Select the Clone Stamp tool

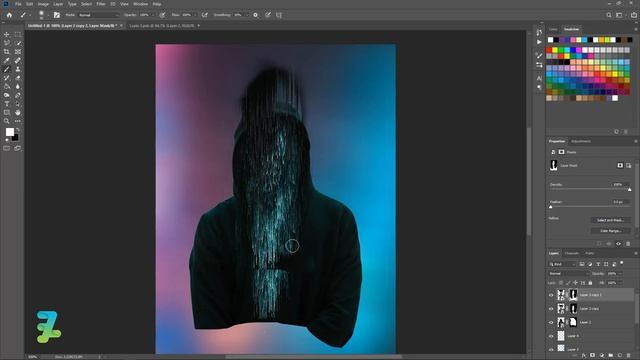pyautogui.click(x=18, y=69)
